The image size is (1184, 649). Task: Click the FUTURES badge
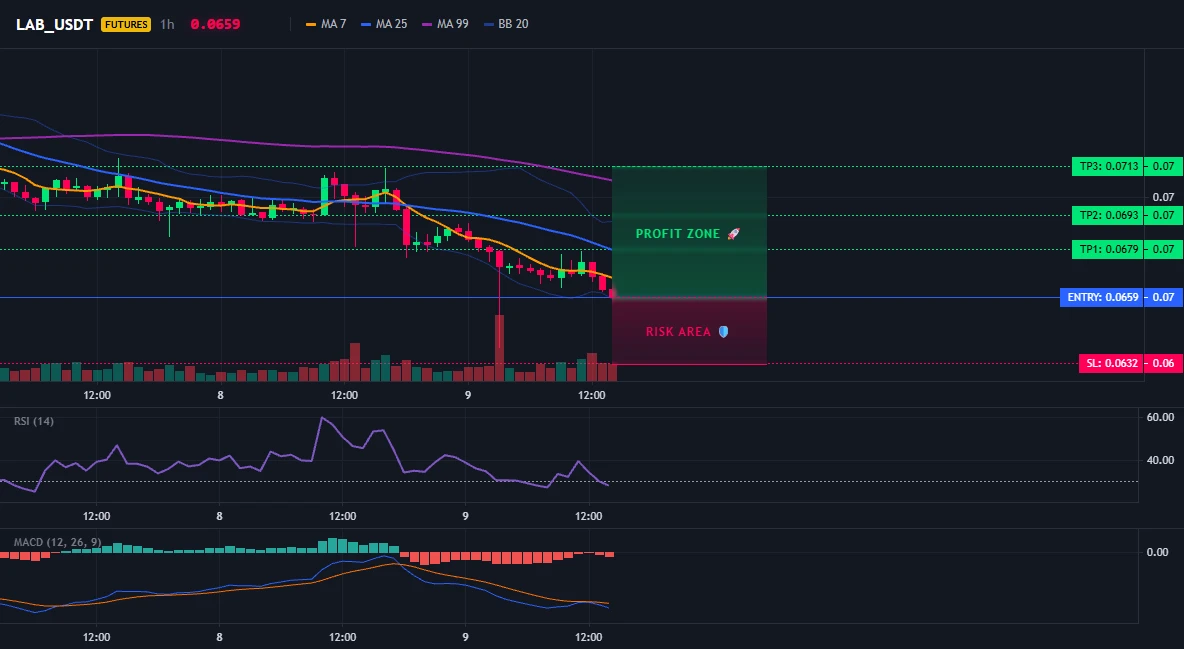126,24
